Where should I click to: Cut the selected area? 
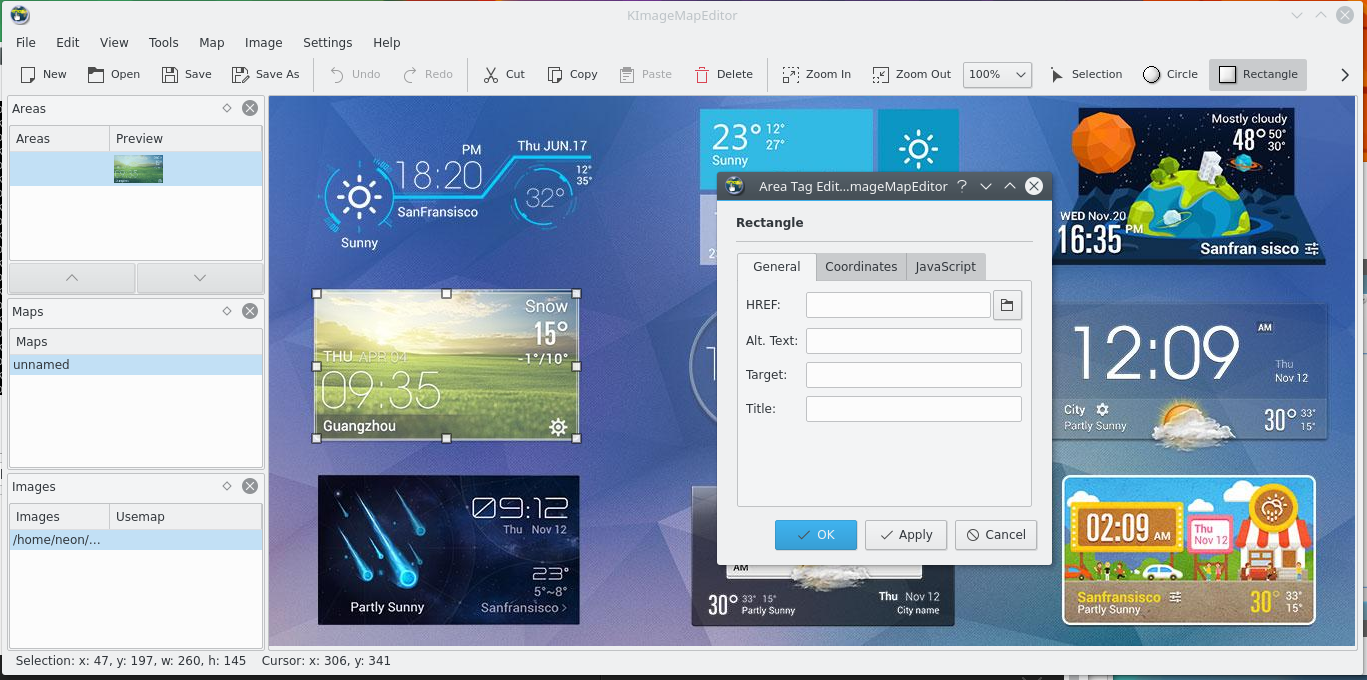point(504,74)
